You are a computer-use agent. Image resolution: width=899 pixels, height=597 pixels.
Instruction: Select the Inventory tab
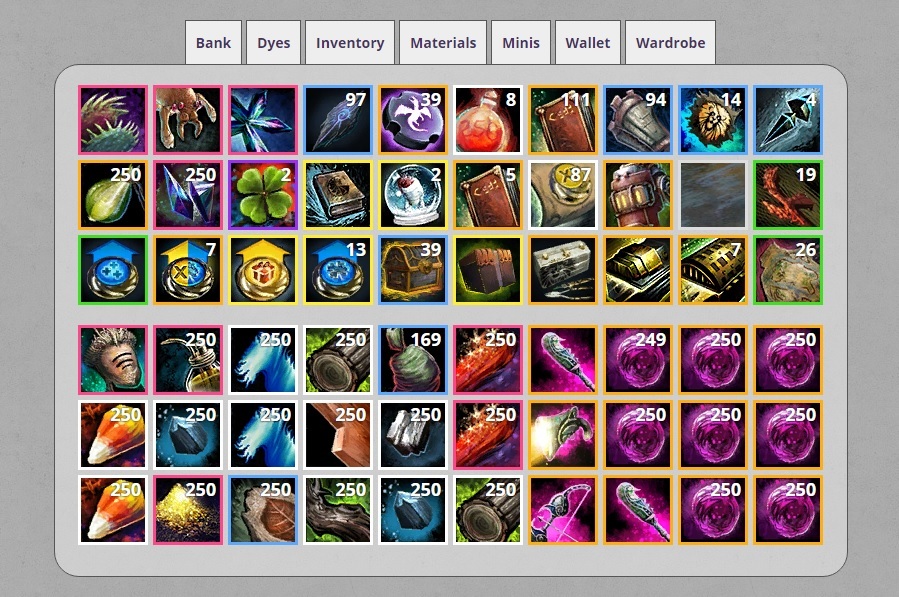[x=350, y=42]
